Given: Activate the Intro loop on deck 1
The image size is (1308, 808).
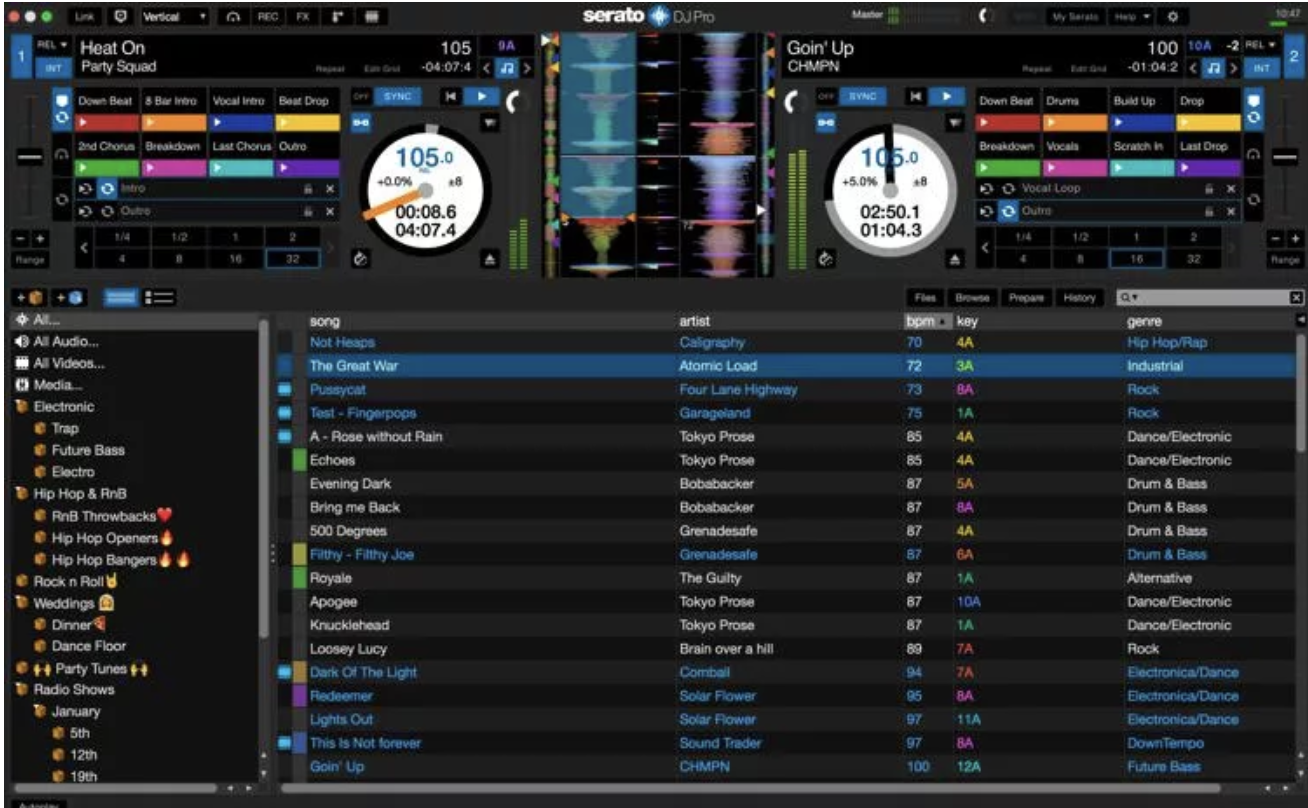Looking at the screenshot, I should (106, 188).
